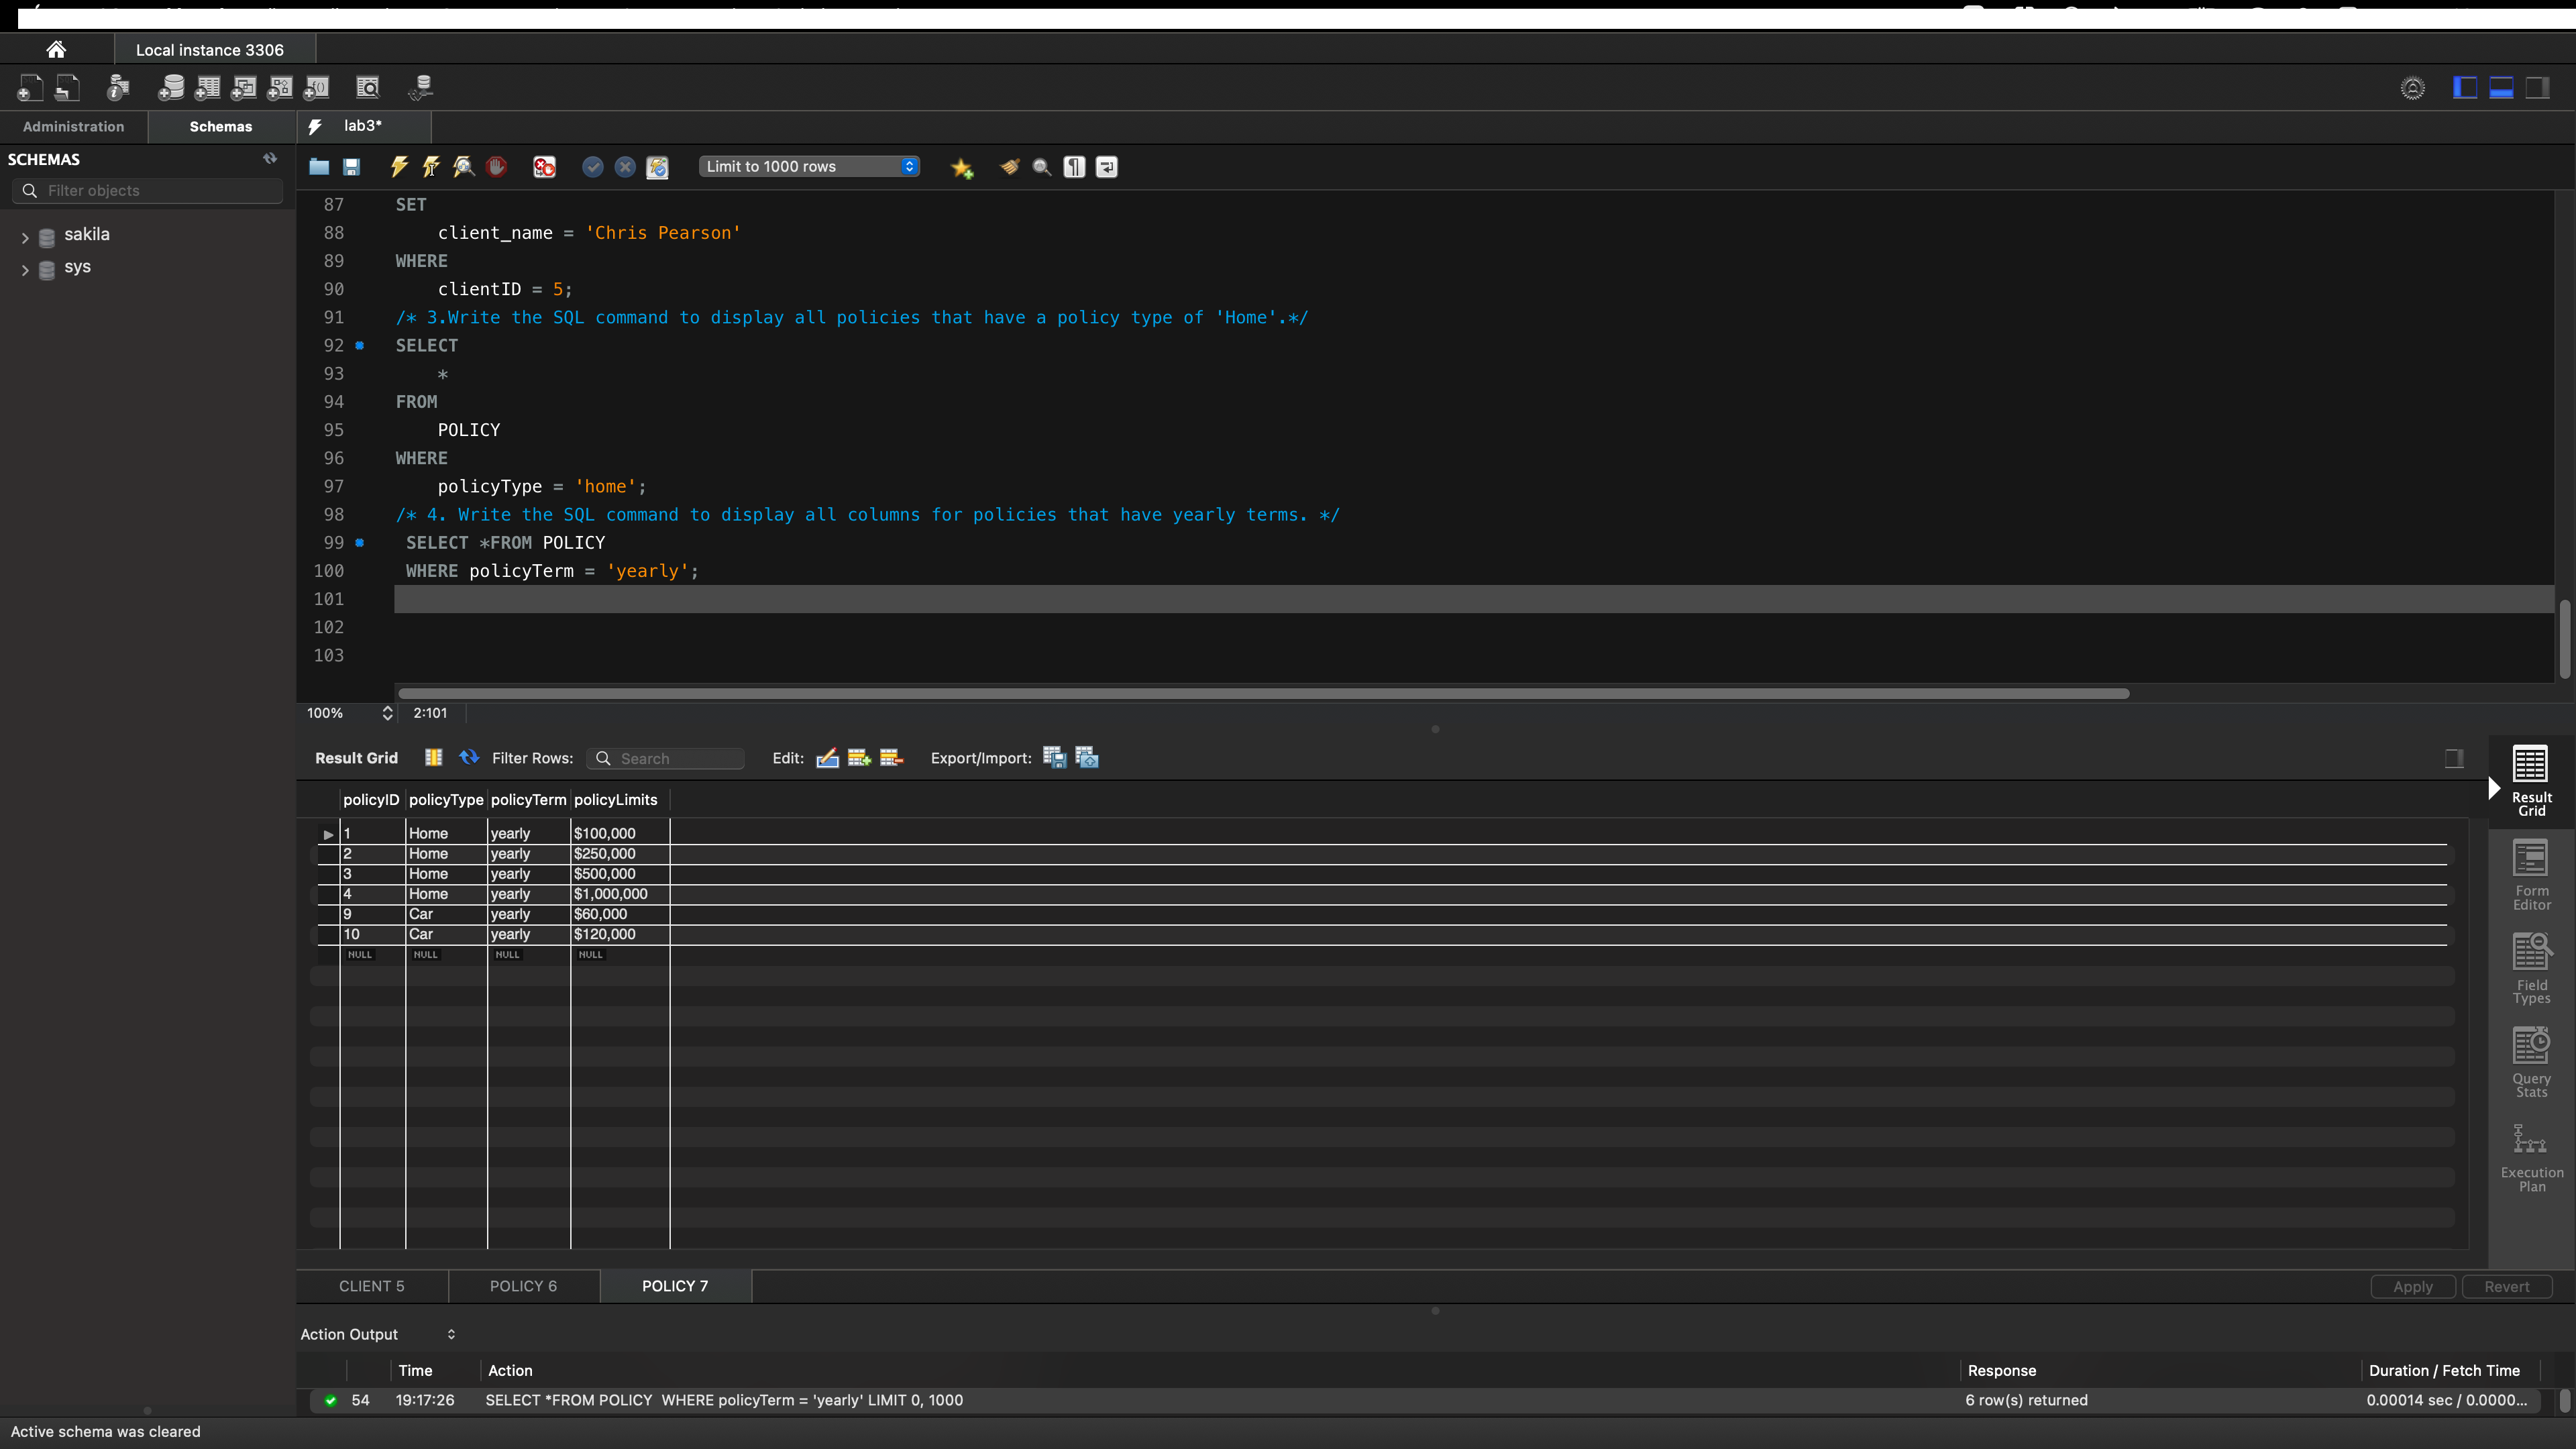
Task: Beautify the query with the broom icon
Action: click(x=1008, y=167)
